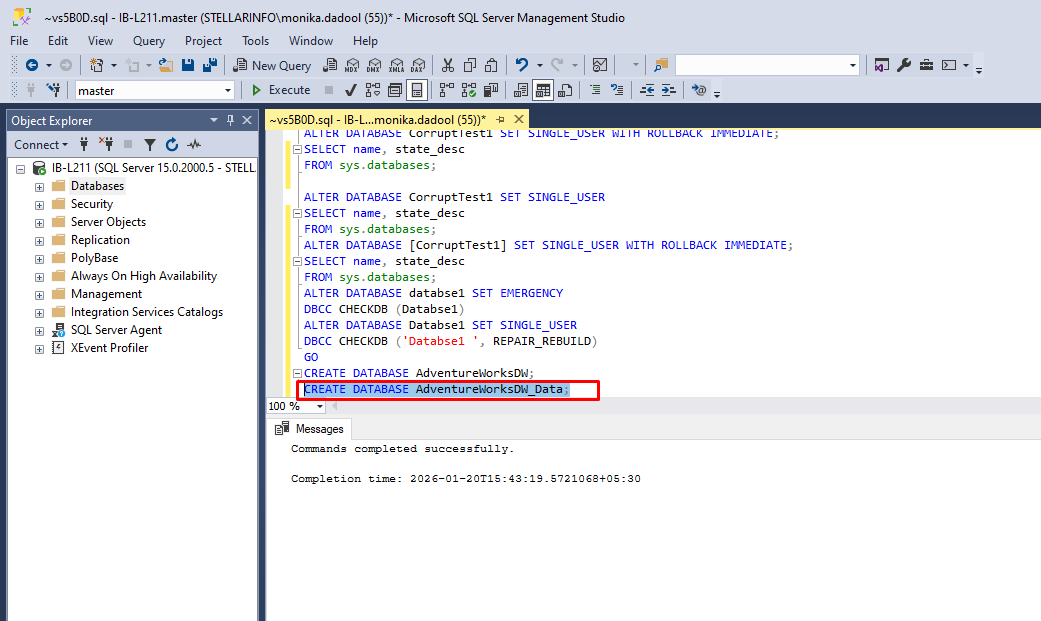Click the New MDX Query icon
The width and height of the screenshot is (1041, 621).
(351, 64)
